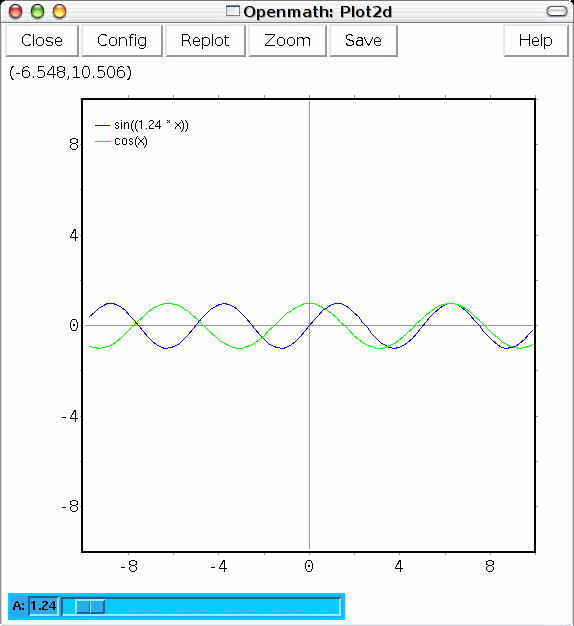Click the slider handle for parameter A
The width and height of the screenshot is (574, 626).
pos(90,606)
